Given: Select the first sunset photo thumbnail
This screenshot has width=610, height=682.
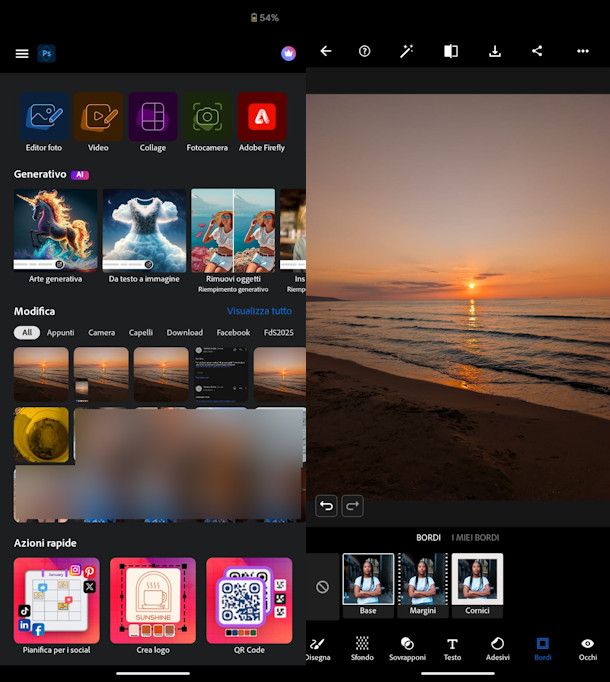Looking at the screenshot, I should [x=41, y=374].
